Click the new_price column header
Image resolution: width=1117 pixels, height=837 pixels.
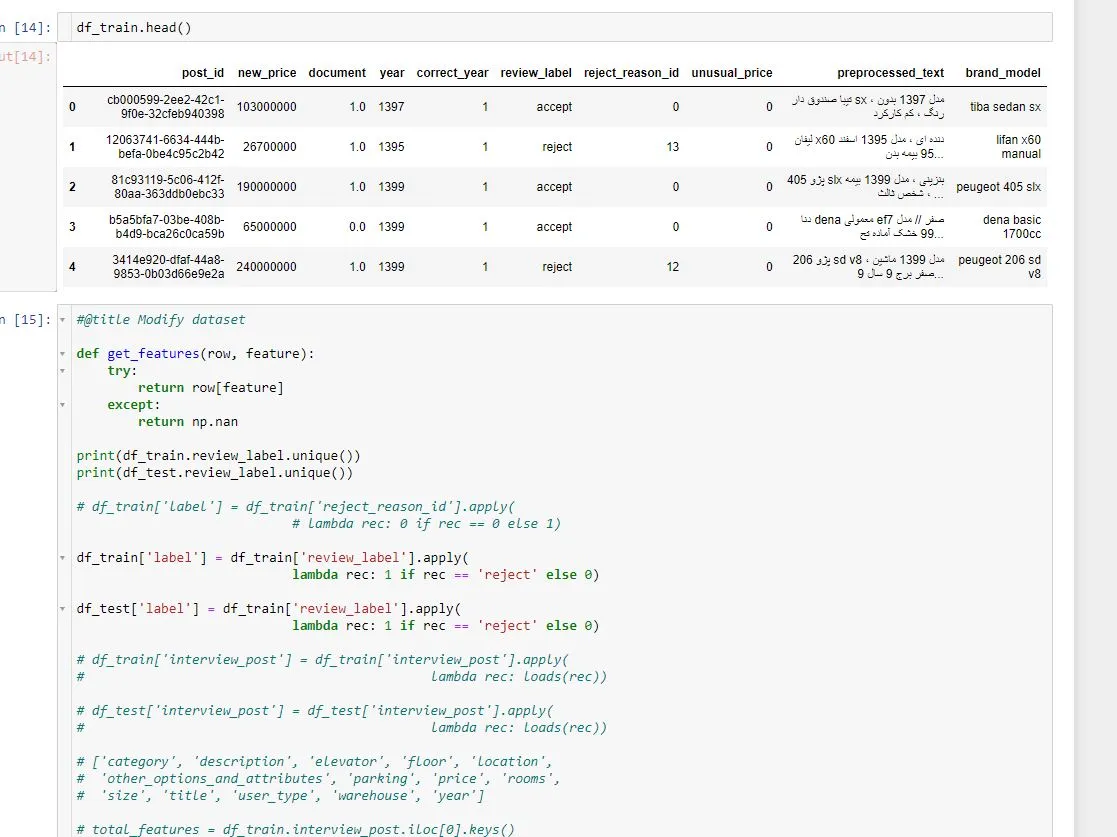[267, 73]
